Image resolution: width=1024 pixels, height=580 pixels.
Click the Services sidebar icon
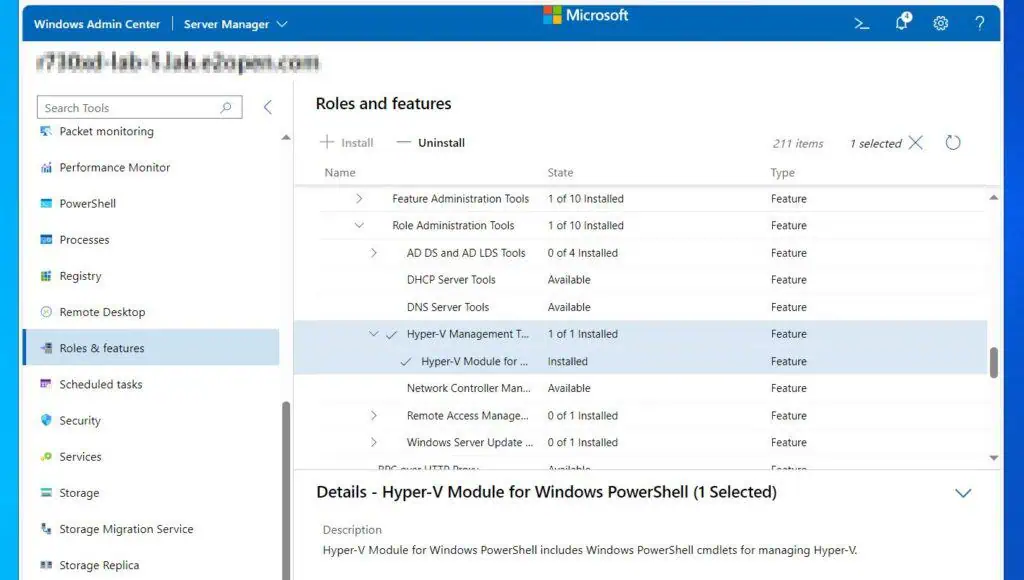click(x=46, y=457)
